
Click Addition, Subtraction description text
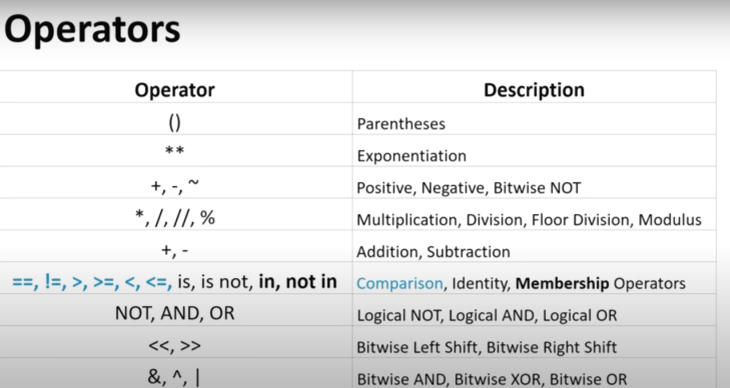pos(433,252)
